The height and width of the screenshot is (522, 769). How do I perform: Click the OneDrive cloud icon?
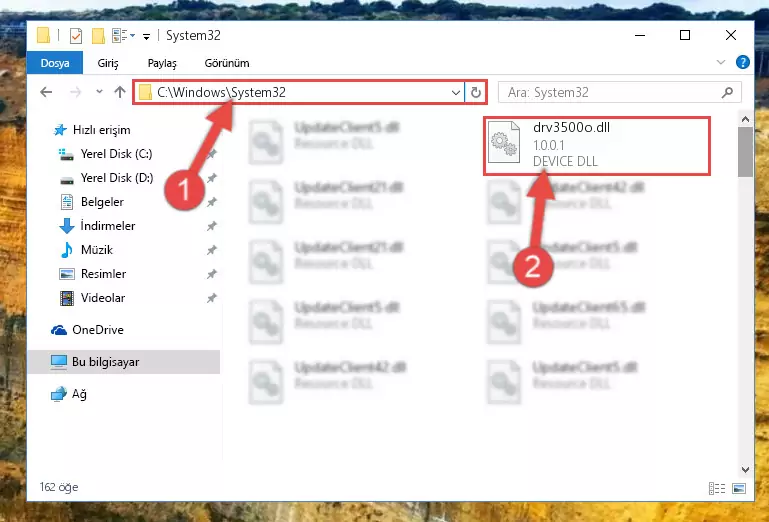[x=59, y=330]
